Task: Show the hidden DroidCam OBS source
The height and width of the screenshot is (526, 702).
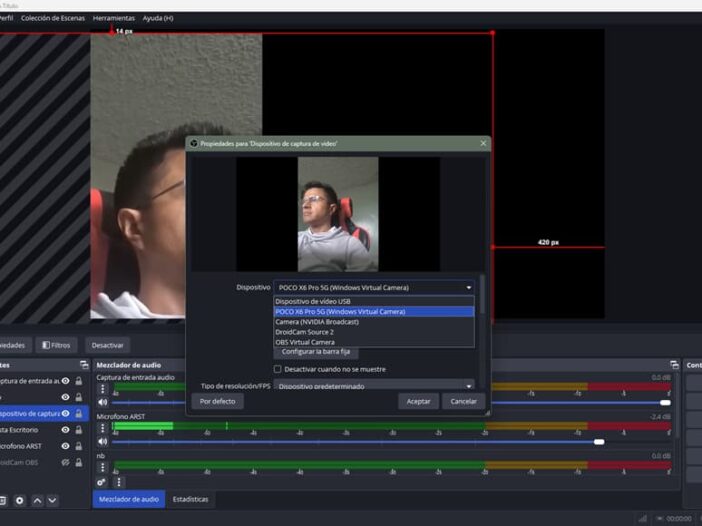Action: 66,462
